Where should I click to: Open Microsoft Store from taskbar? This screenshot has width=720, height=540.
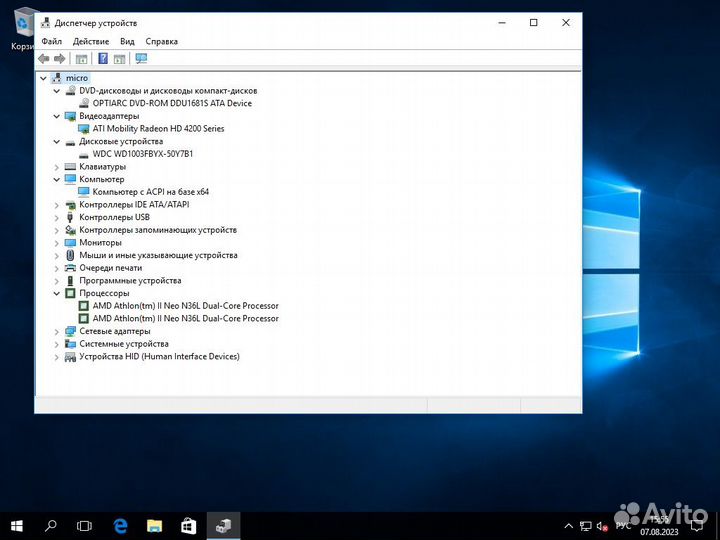[188, 526]
